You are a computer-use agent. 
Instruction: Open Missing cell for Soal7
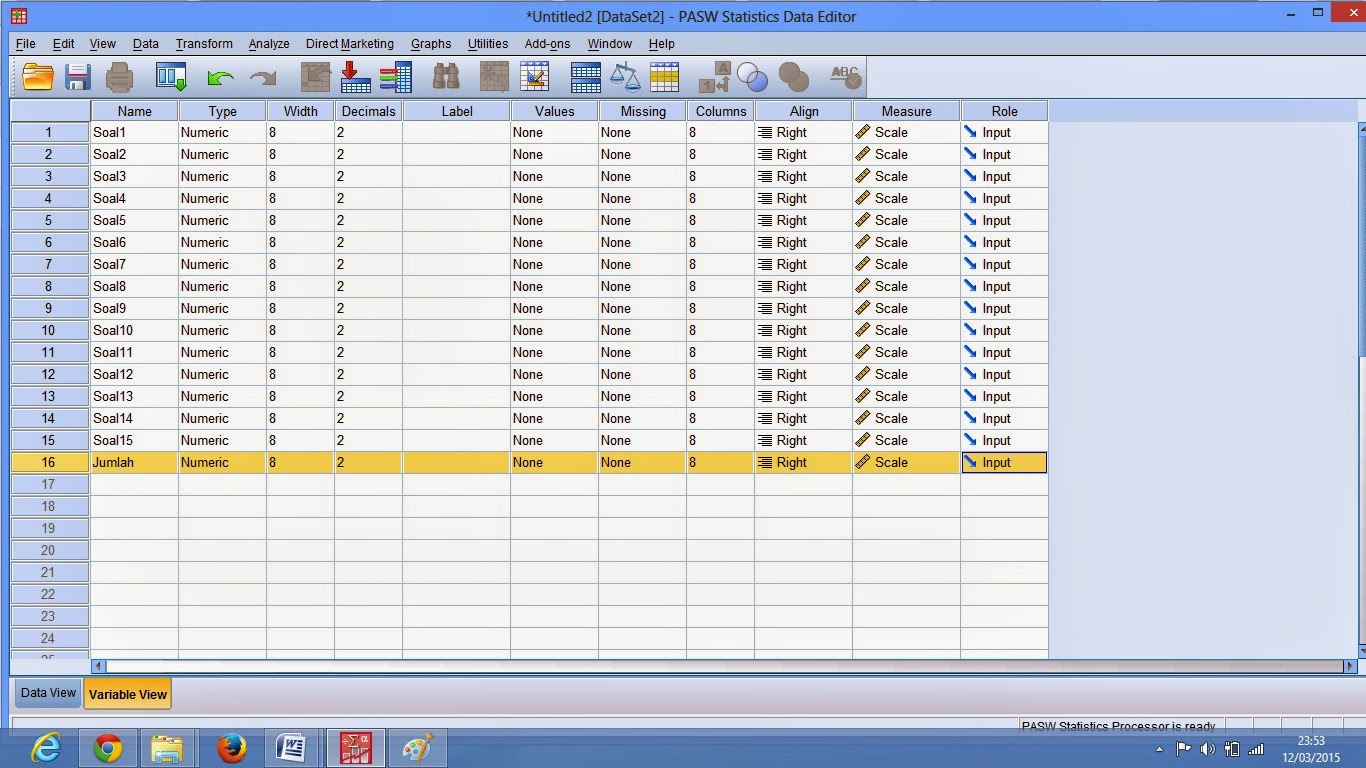pos(642,264)
